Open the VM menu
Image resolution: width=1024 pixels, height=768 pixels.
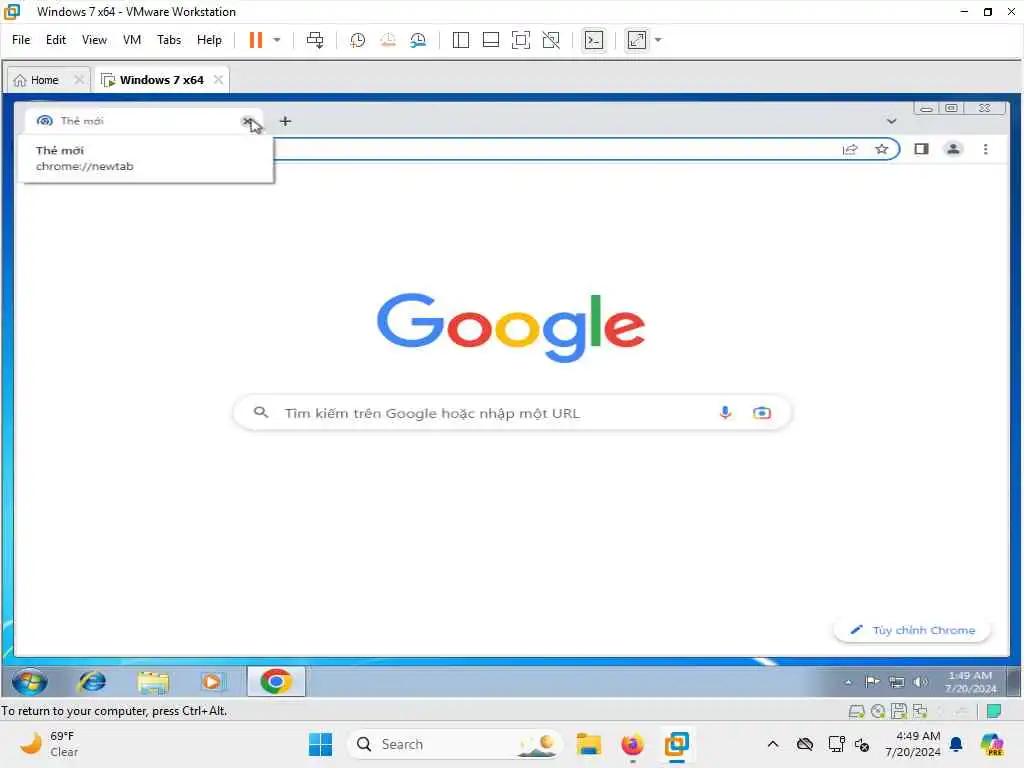(x=132, y=40)
